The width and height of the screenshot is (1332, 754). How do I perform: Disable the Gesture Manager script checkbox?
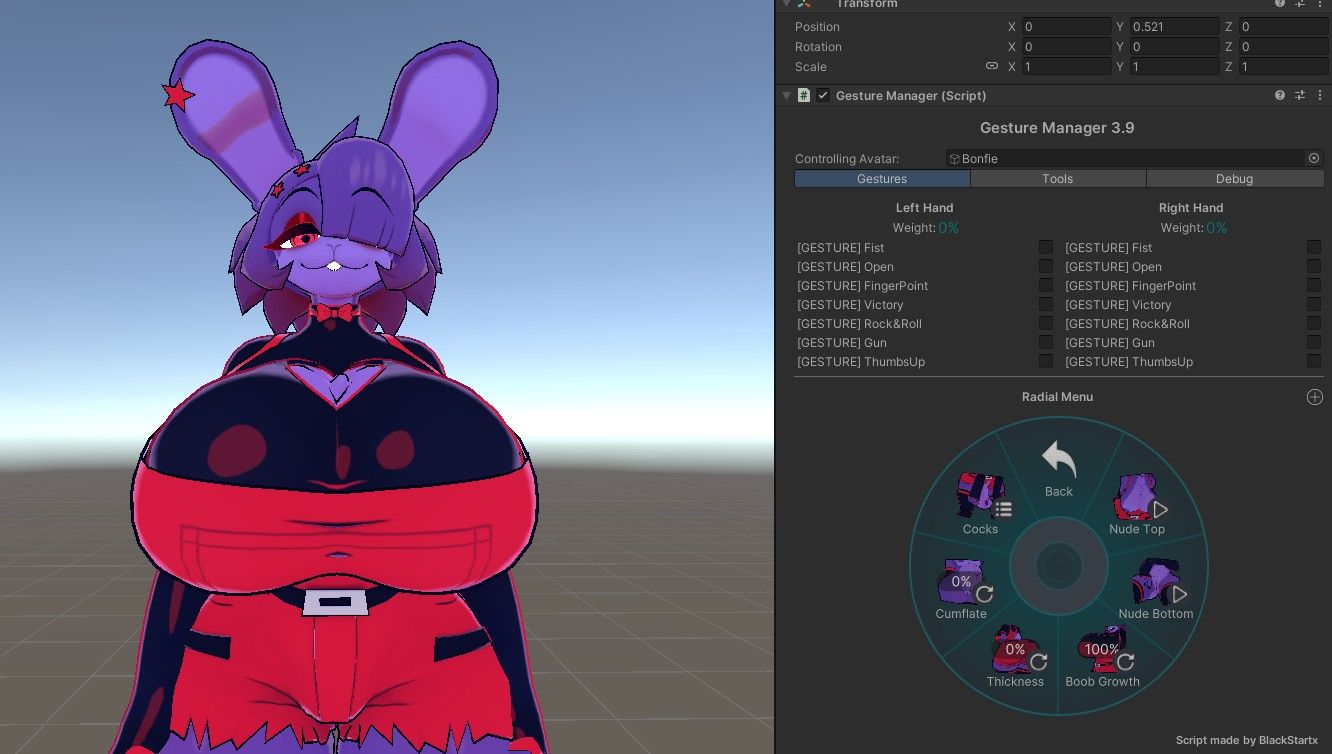click(823, 95)
